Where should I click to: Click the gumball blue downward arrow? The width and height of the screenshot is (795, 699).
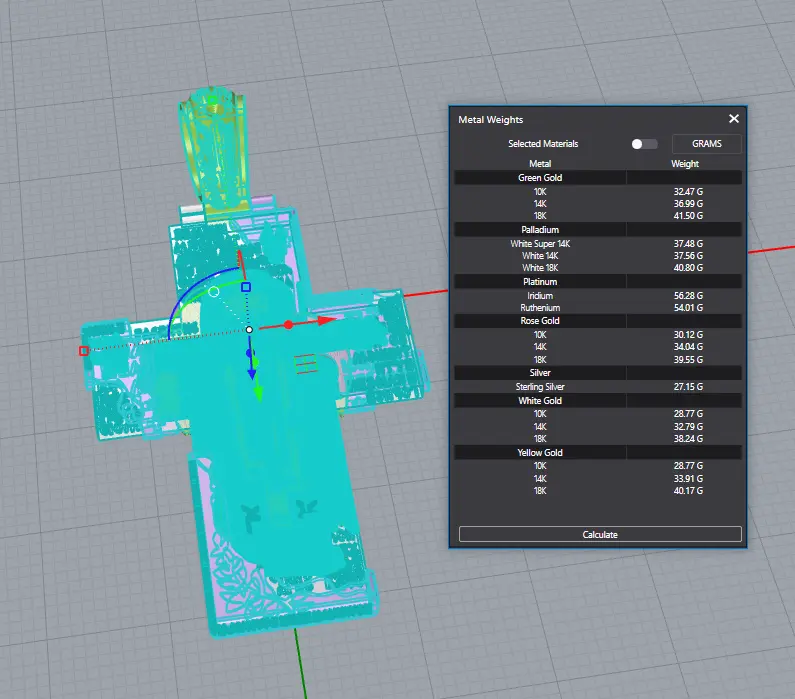251,373
